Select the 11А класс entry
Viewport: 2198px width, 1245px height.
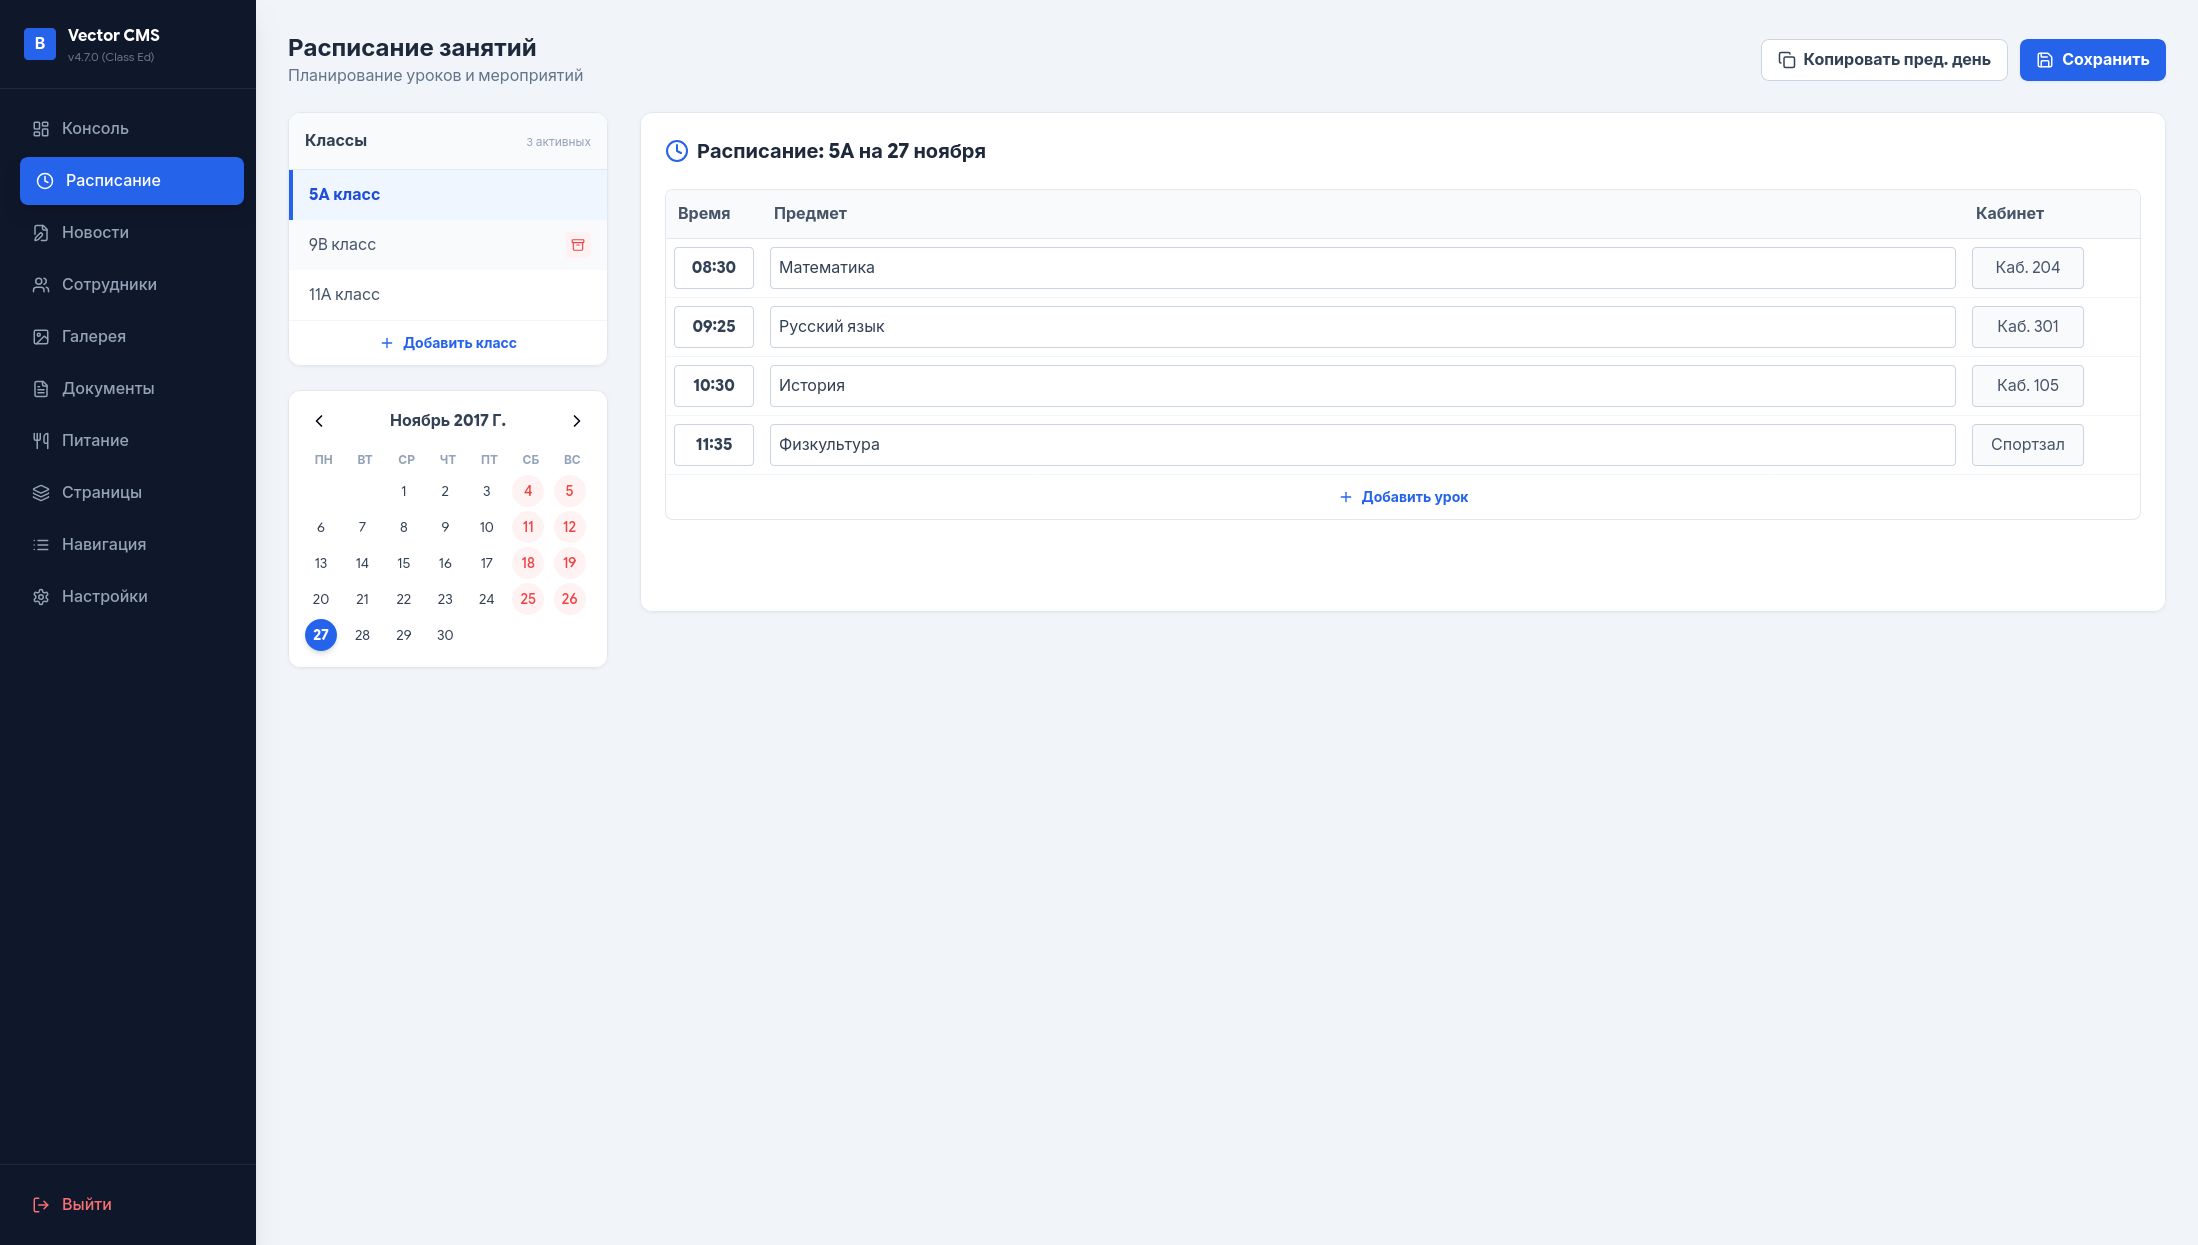(x=345, y=295)
